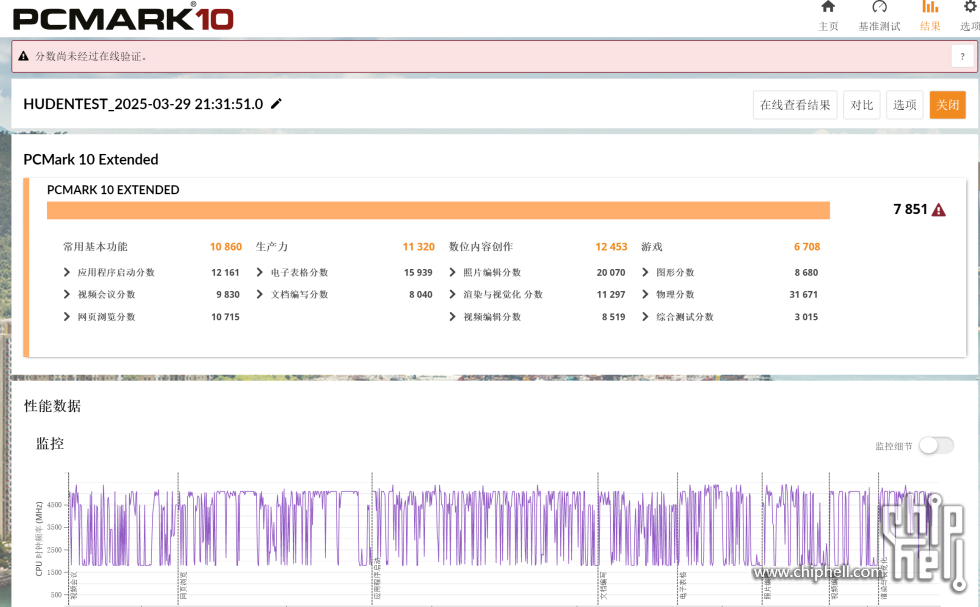The image size is (980, 607).
Task: Click the PCMARK 10 logo
Action: point(123,18)
